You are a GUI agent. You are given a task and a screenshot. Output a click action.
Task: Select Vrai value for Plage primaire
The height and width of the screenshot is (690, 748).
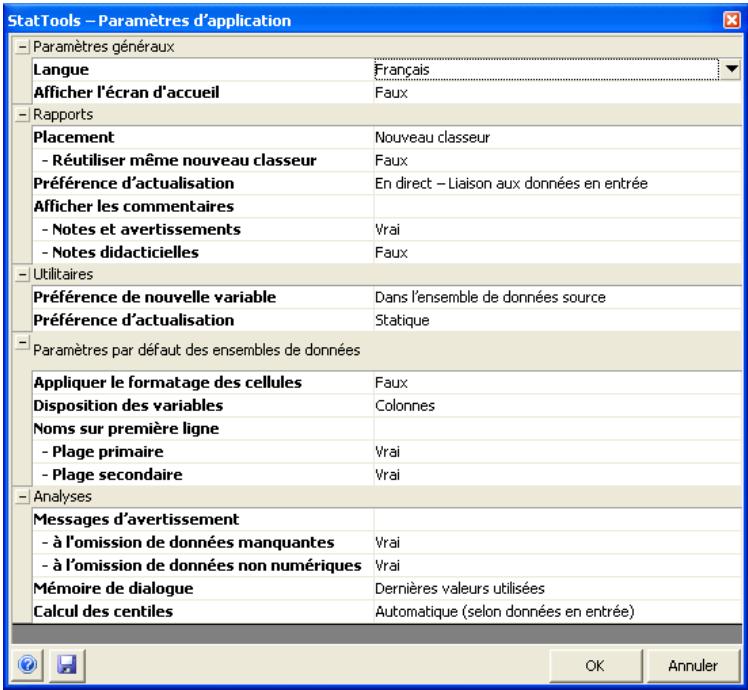[x=557, y=452]
